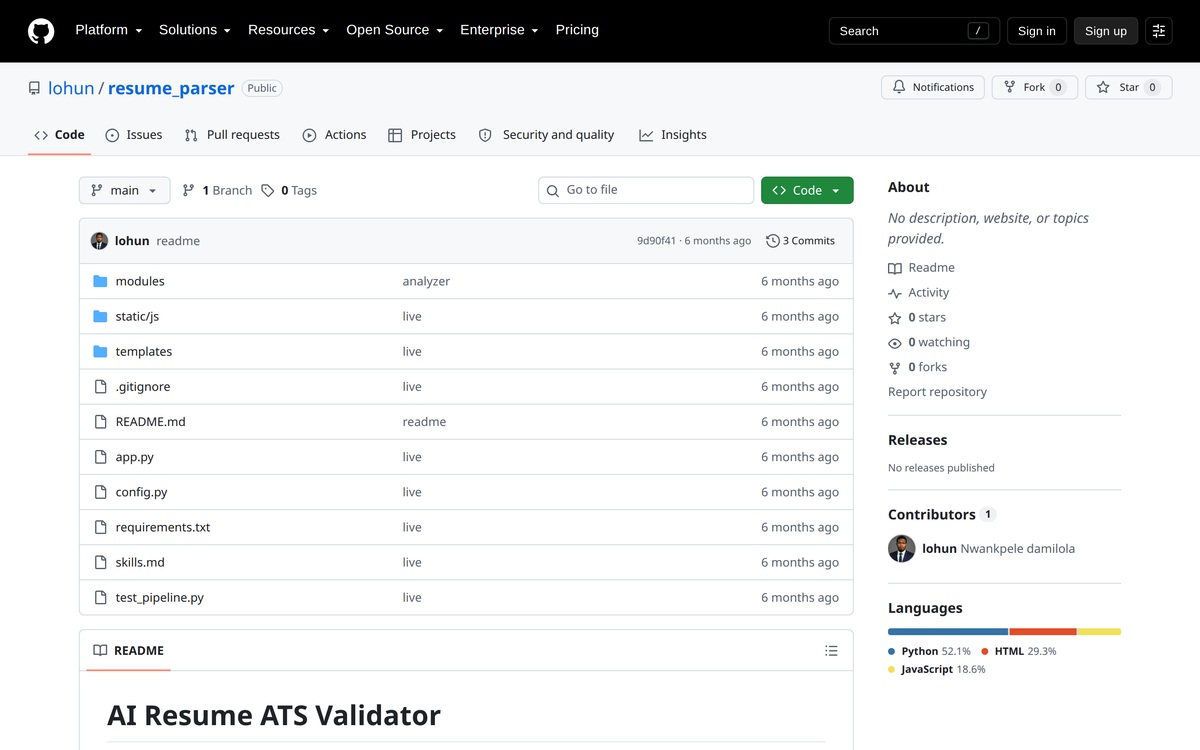Click the bell icon in Notifications
Screen dimensions: 1200x750
[x=899, y=87]
